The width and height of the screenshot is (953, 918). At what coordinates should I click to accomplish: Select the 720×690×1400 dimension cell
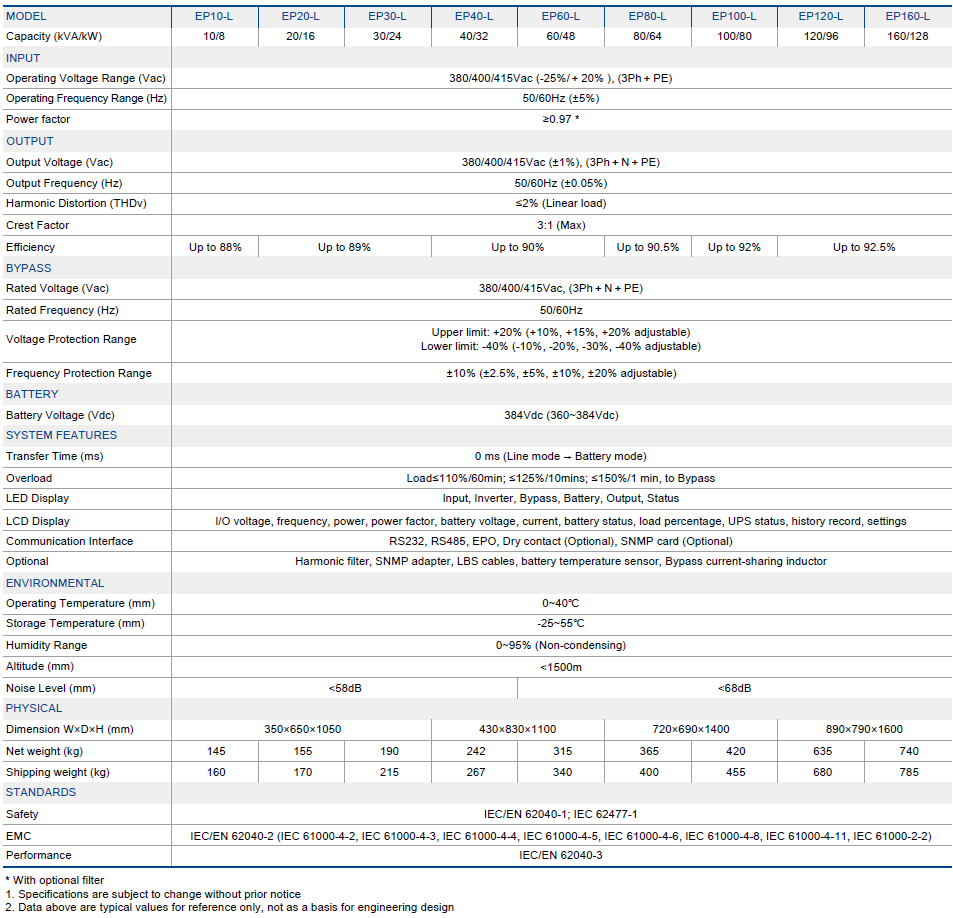690,729
